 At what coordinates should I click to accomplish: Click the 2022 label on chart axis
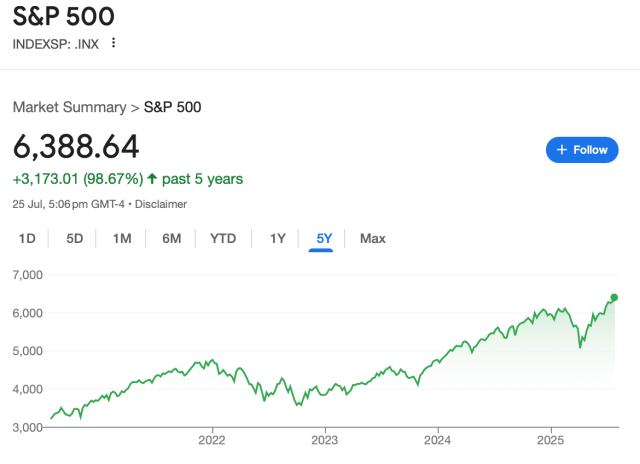pyautogui.click(x=211, y=439)
